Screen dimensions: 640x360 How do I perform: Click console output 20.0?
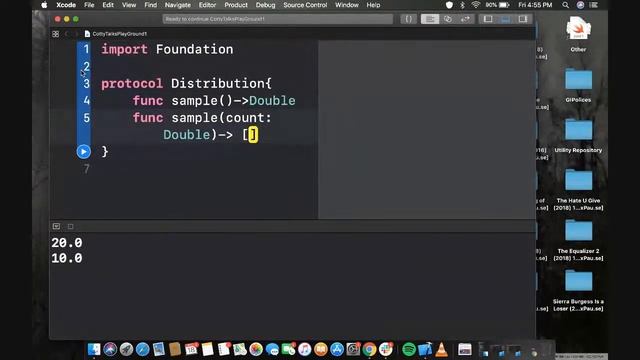coord(67,242)
